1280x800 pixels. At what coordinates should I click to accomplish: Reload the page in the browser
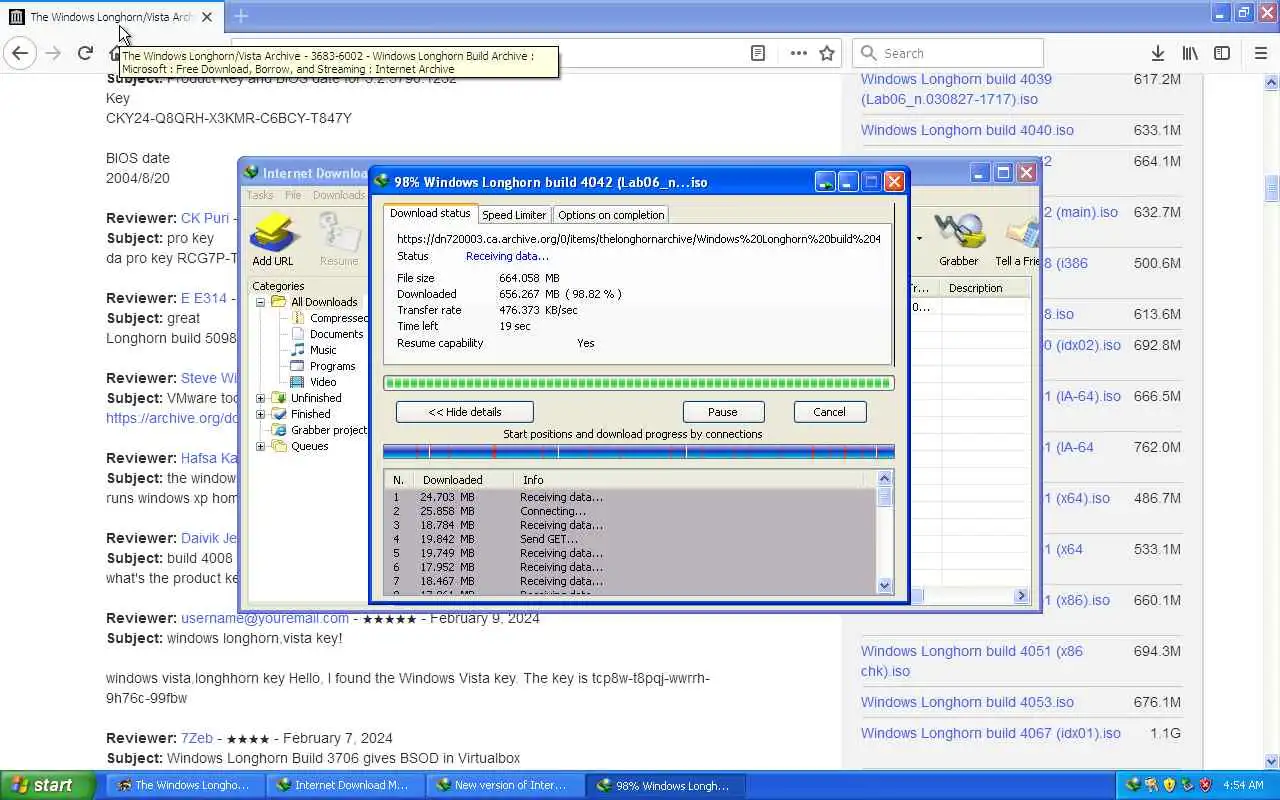click(86, 53)
